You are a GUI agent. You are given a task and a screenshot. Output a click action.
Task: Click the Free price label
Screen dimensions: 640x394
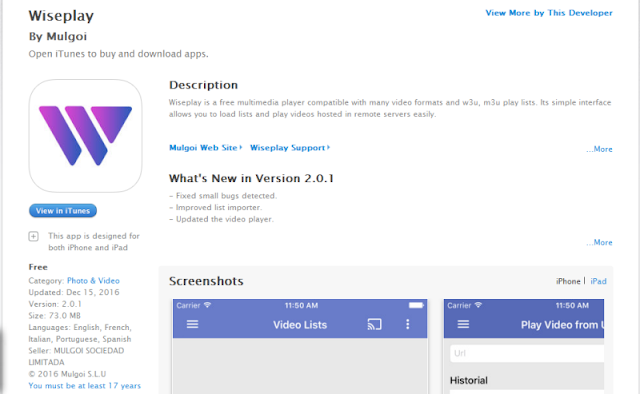(38, 267)
